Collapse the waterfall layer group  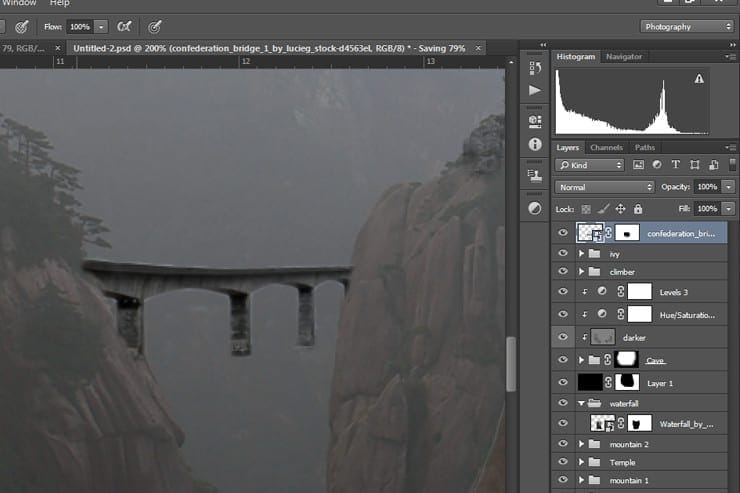tap(582, 403)
